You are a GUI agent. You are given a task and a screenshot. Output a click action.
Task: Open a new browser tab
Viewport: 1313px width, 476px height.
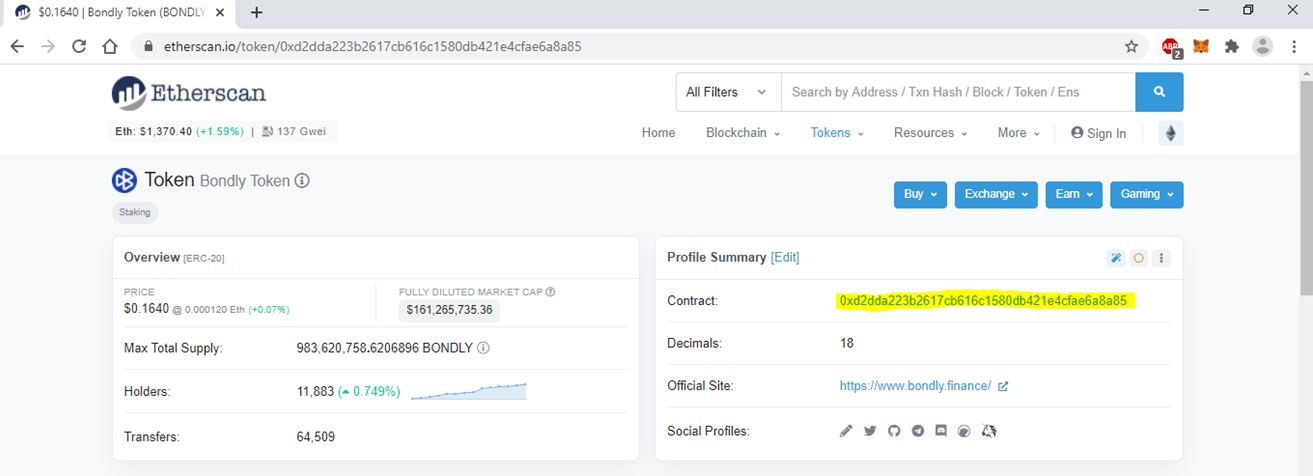[257, 13]
